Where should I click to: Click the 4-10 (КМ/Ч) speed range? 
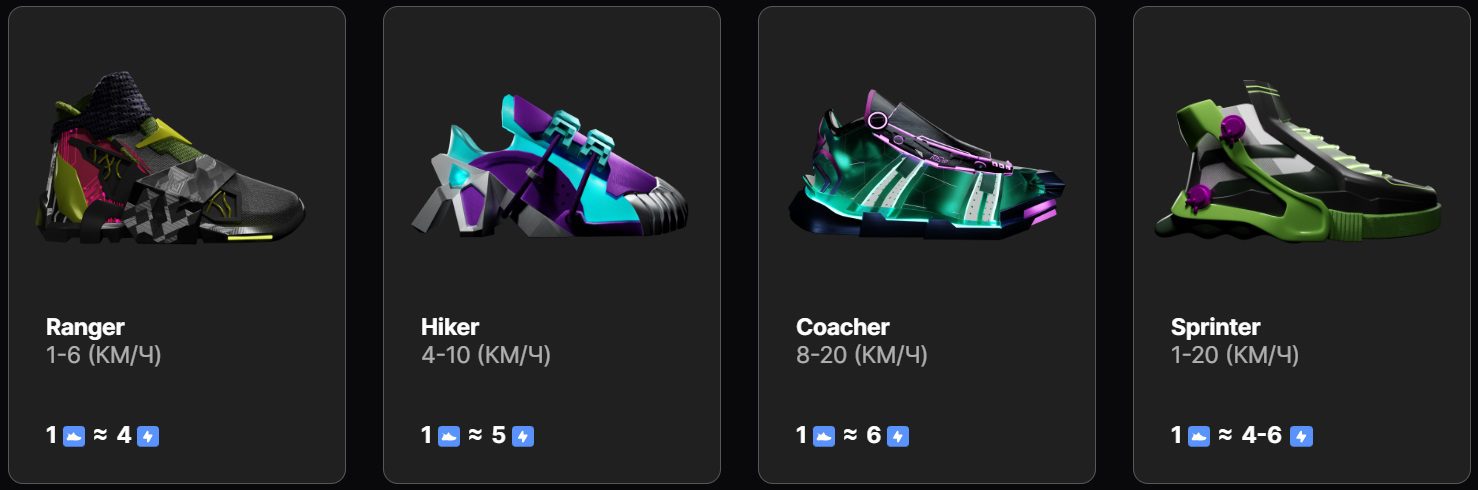(x=486, y=355)
